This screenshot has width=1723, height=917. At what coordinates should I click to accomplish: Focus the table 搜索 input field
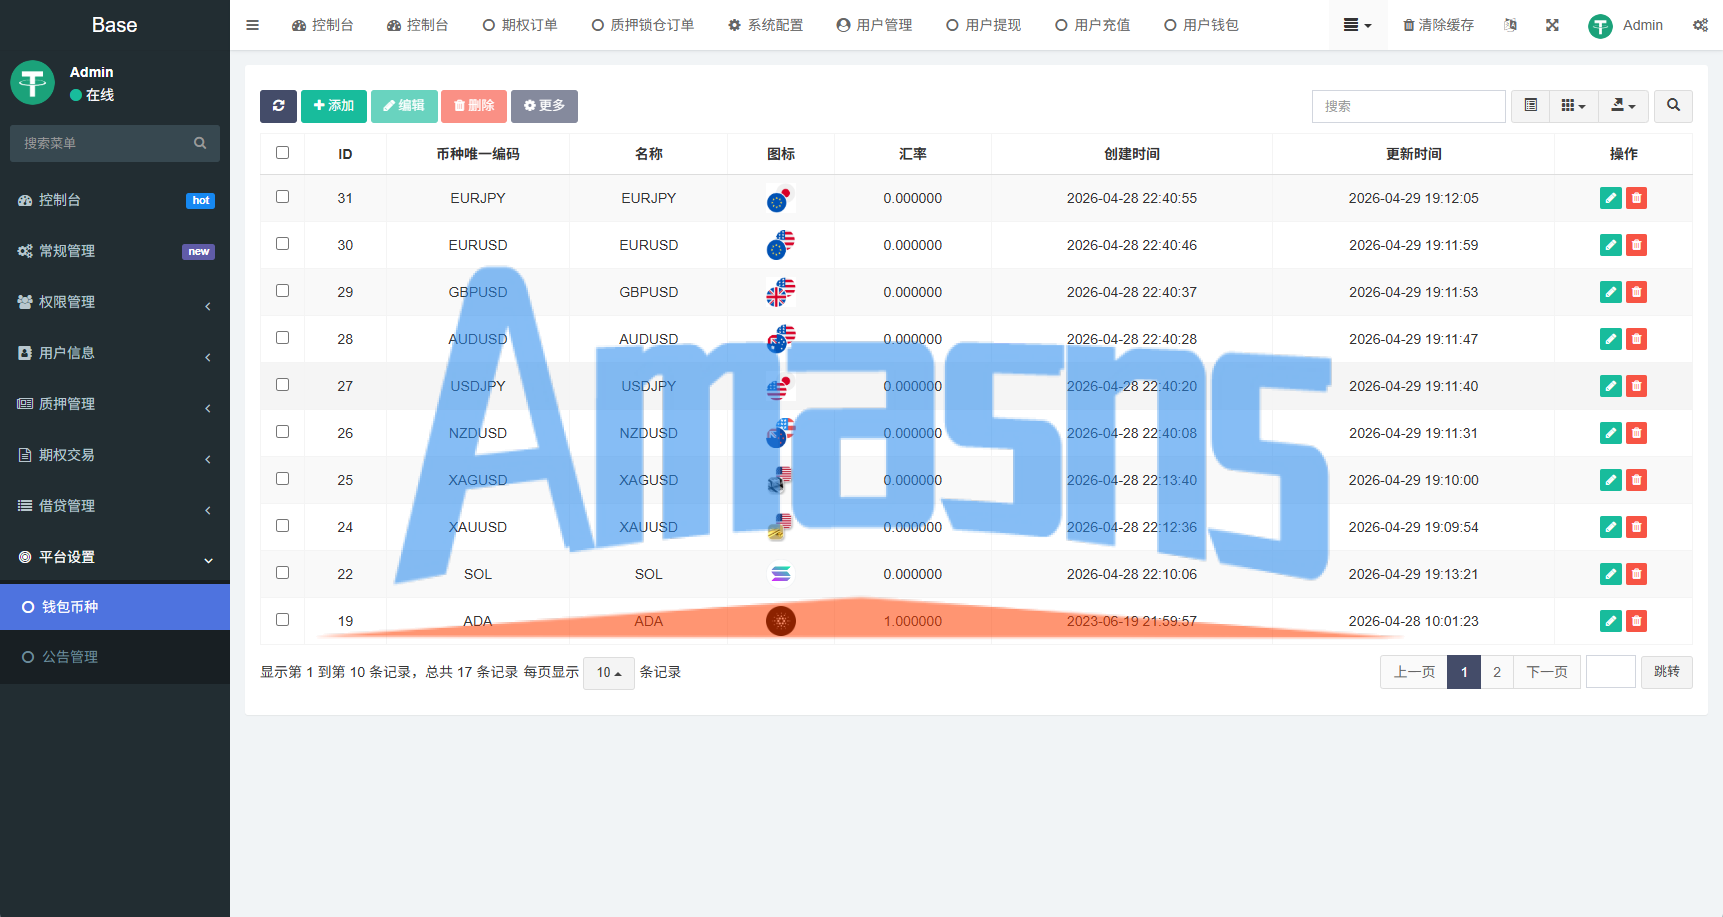tap(1408, 106)
